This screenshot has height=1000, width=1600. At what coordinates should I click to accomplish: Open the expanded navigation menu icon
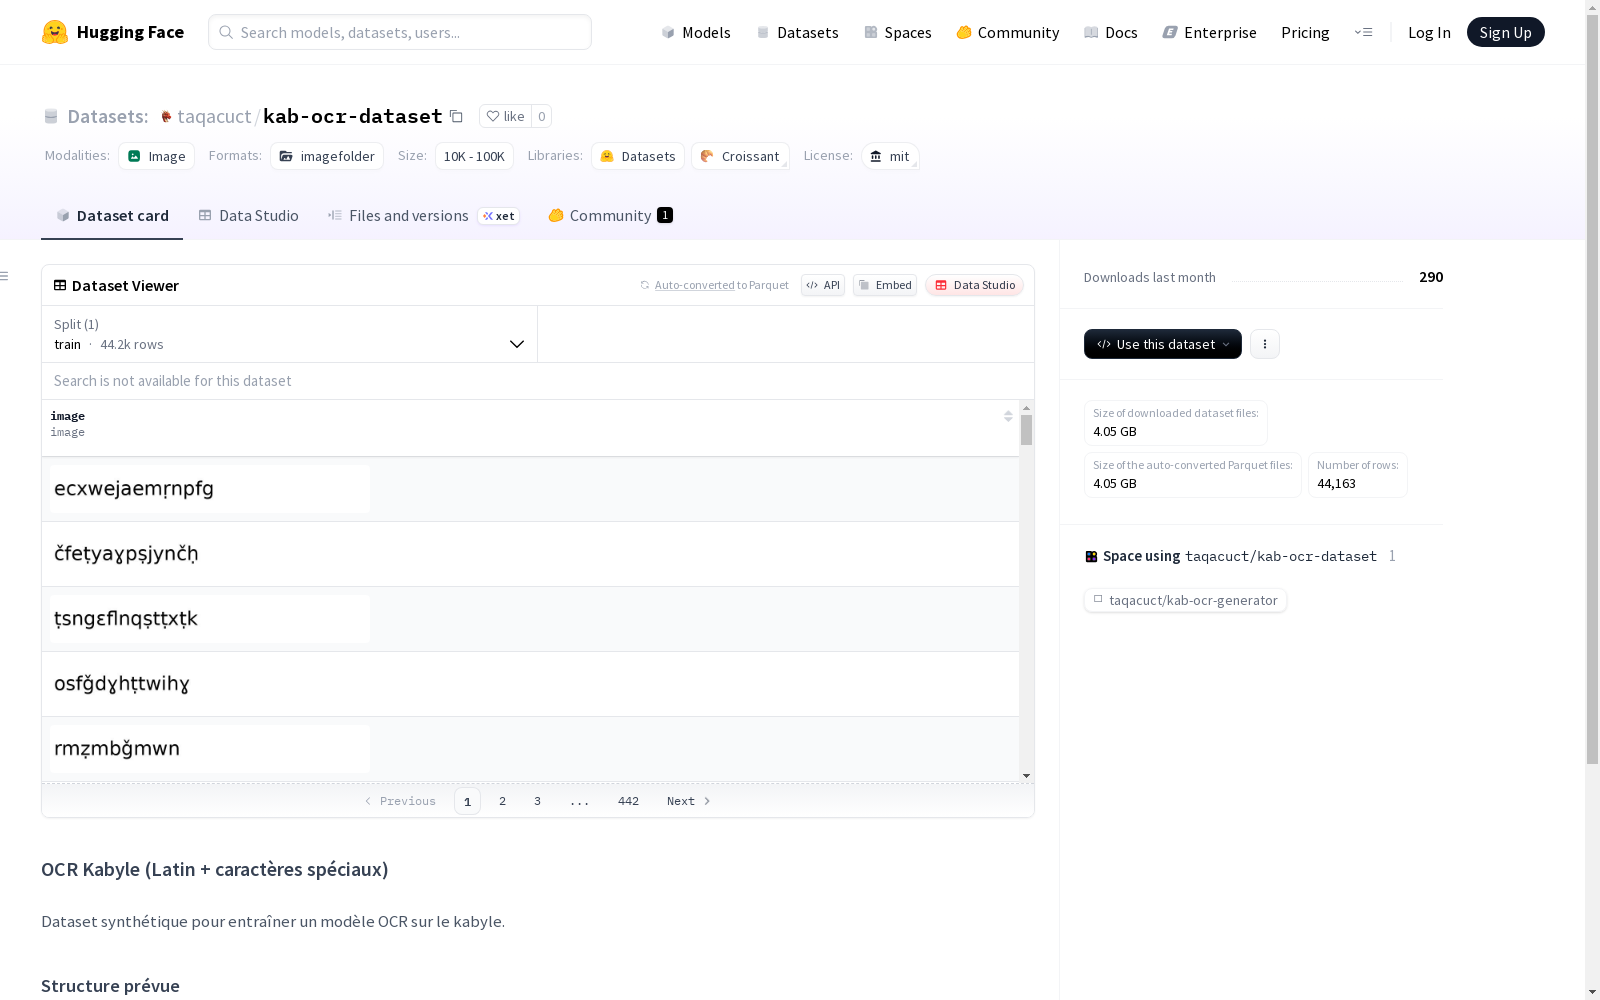click(1363, 32)
